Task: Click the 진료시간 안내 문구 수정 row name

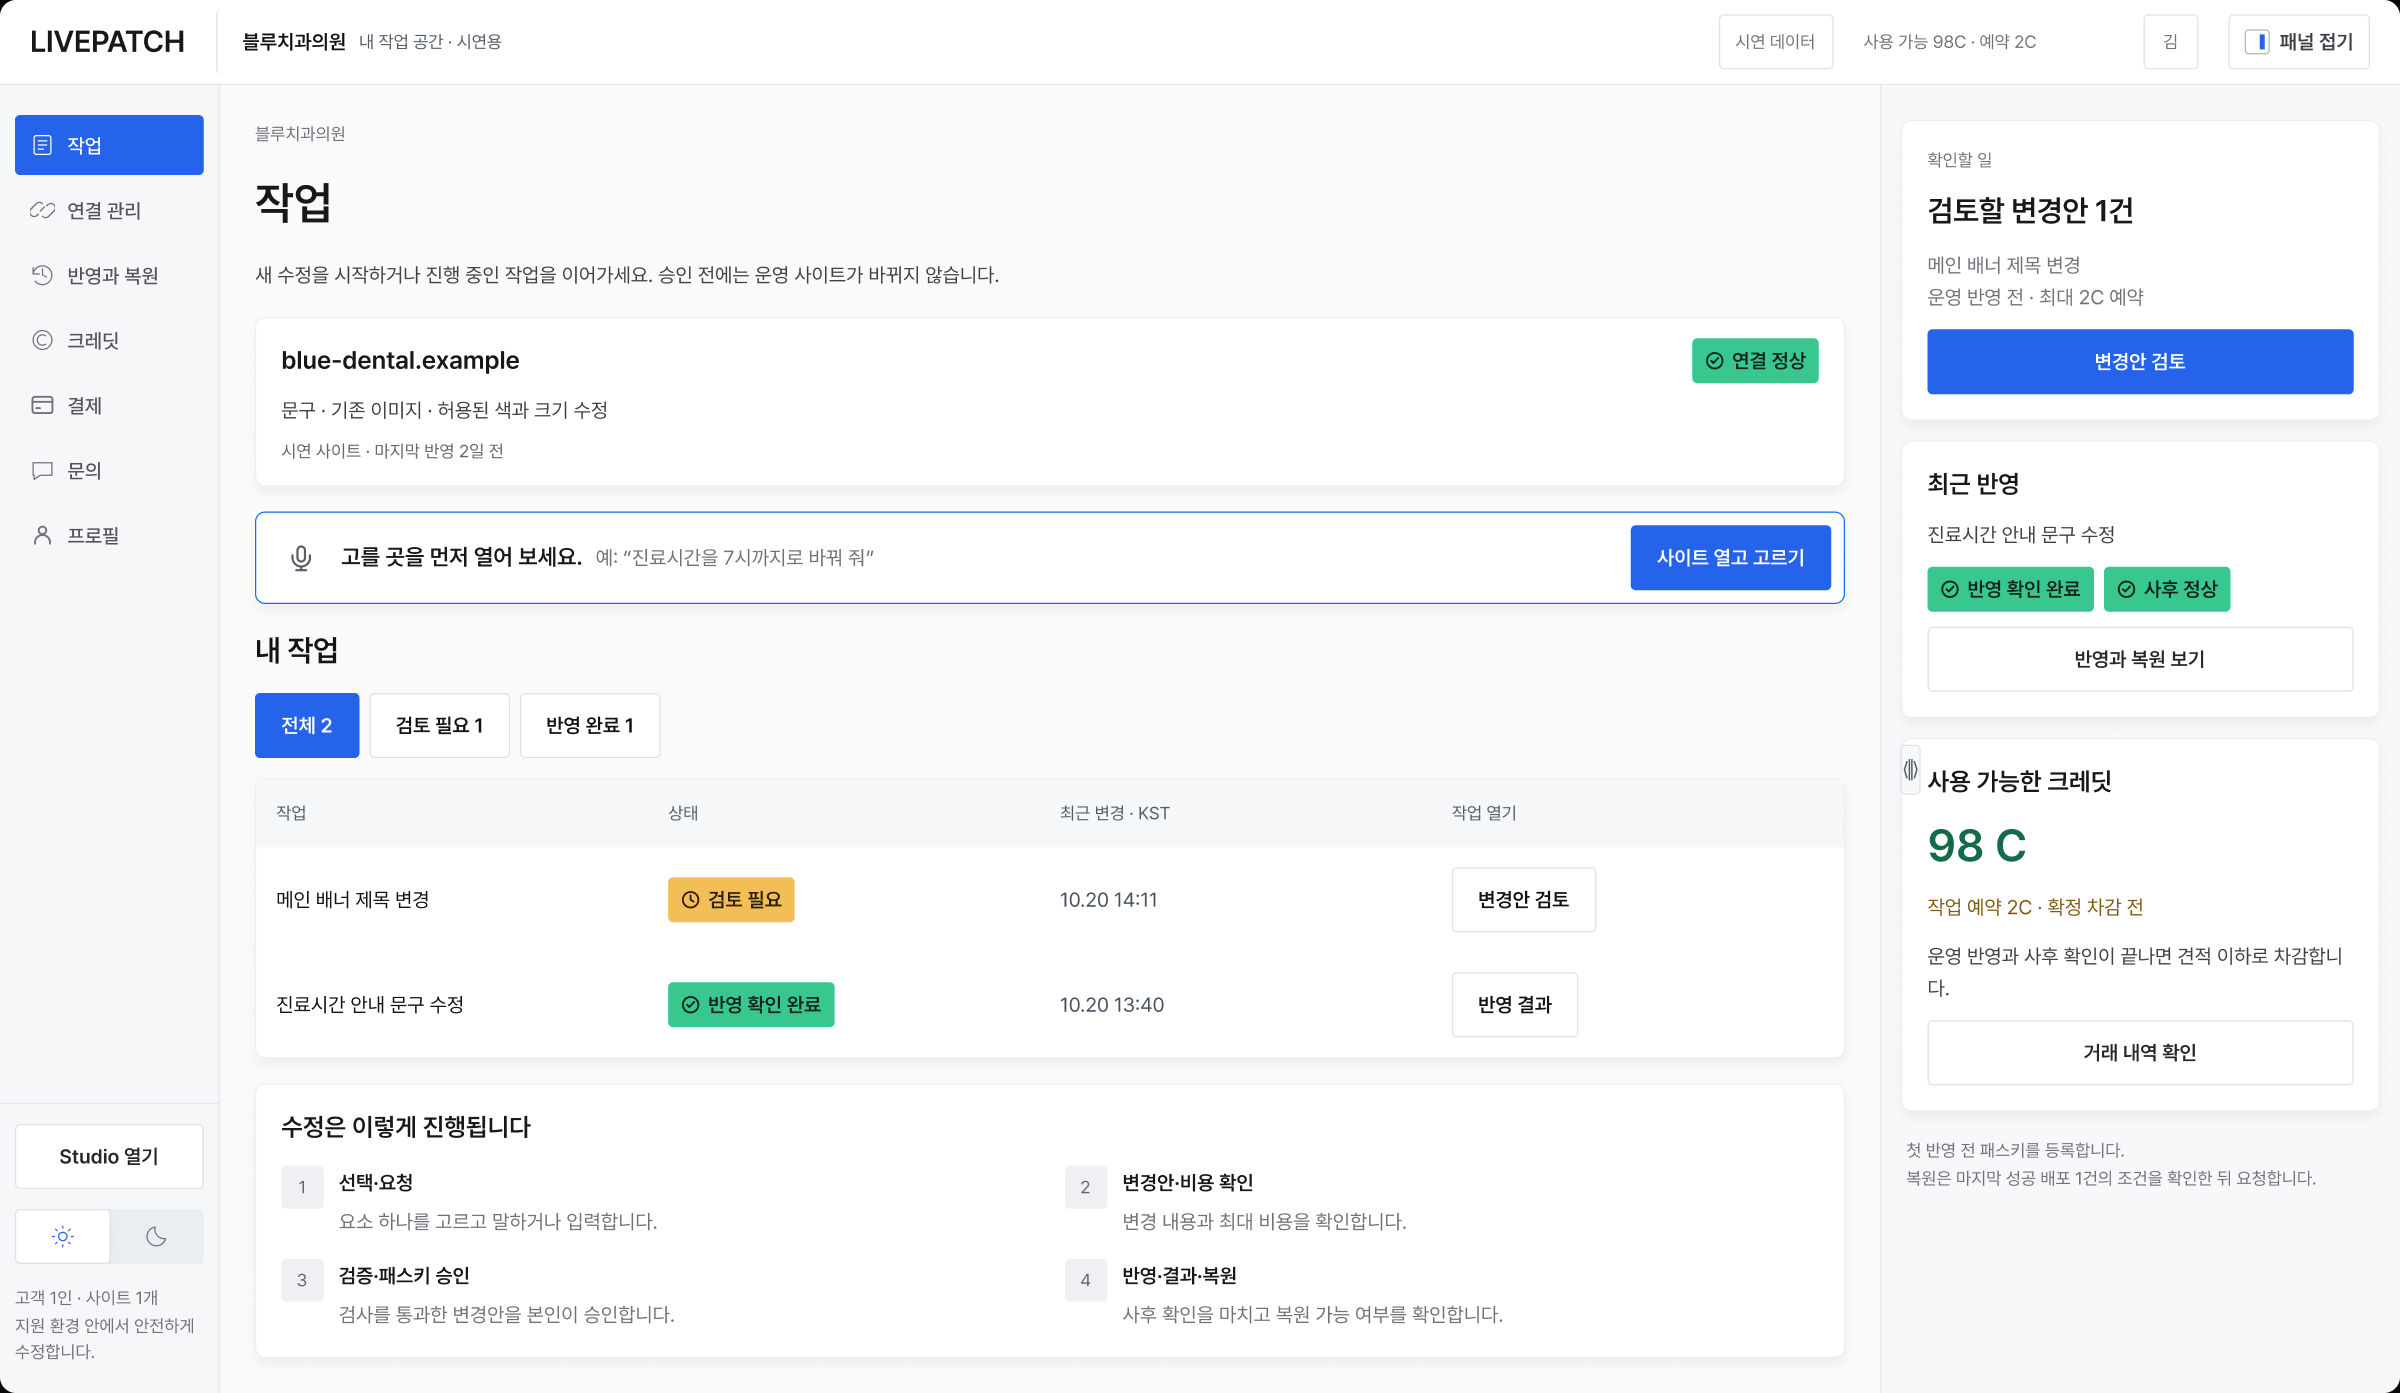Action: (370, 1005)
